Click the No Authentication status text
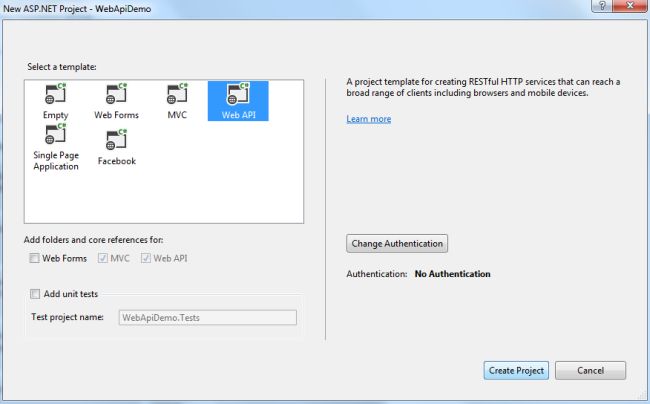Image resolution: width=650 pixels, height=404 pixels. (452, 274)
